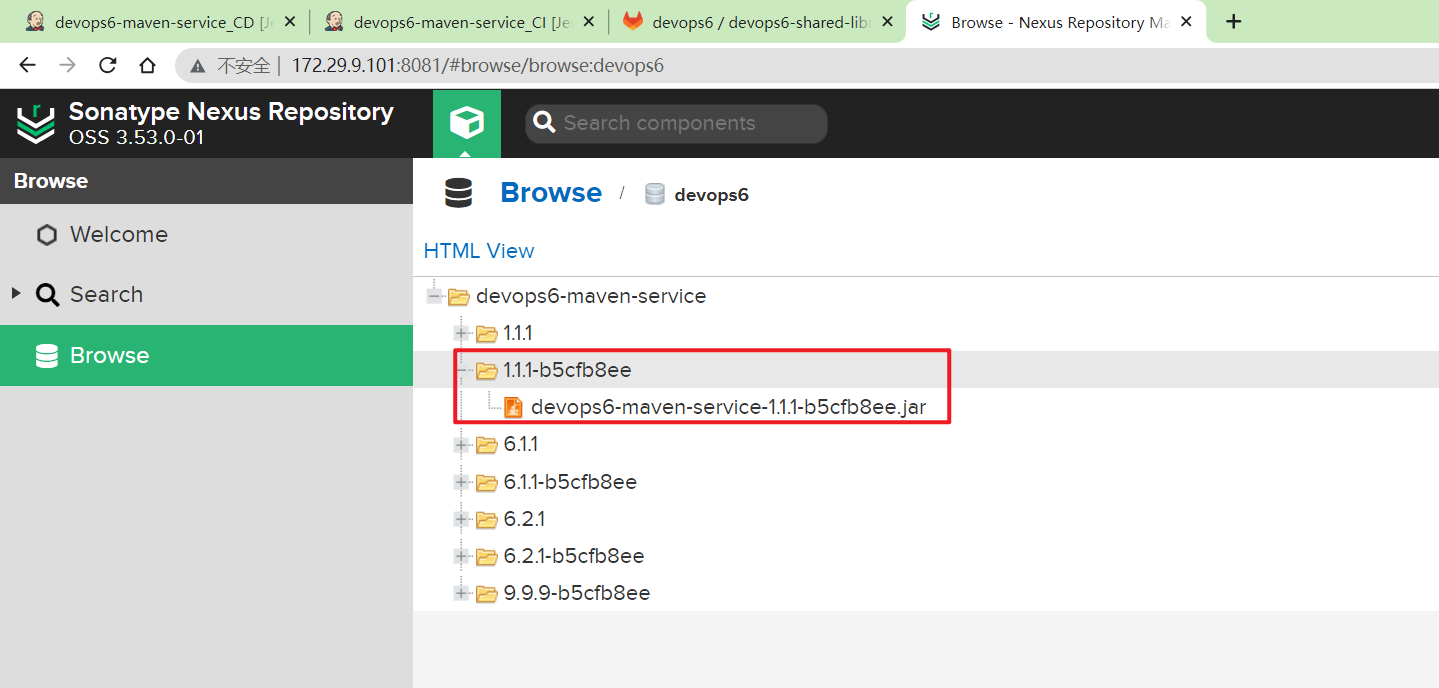Click the Browse breadcrumb heading link
1439x688 pixels.
pyautogui.click(x=551, y=193)
